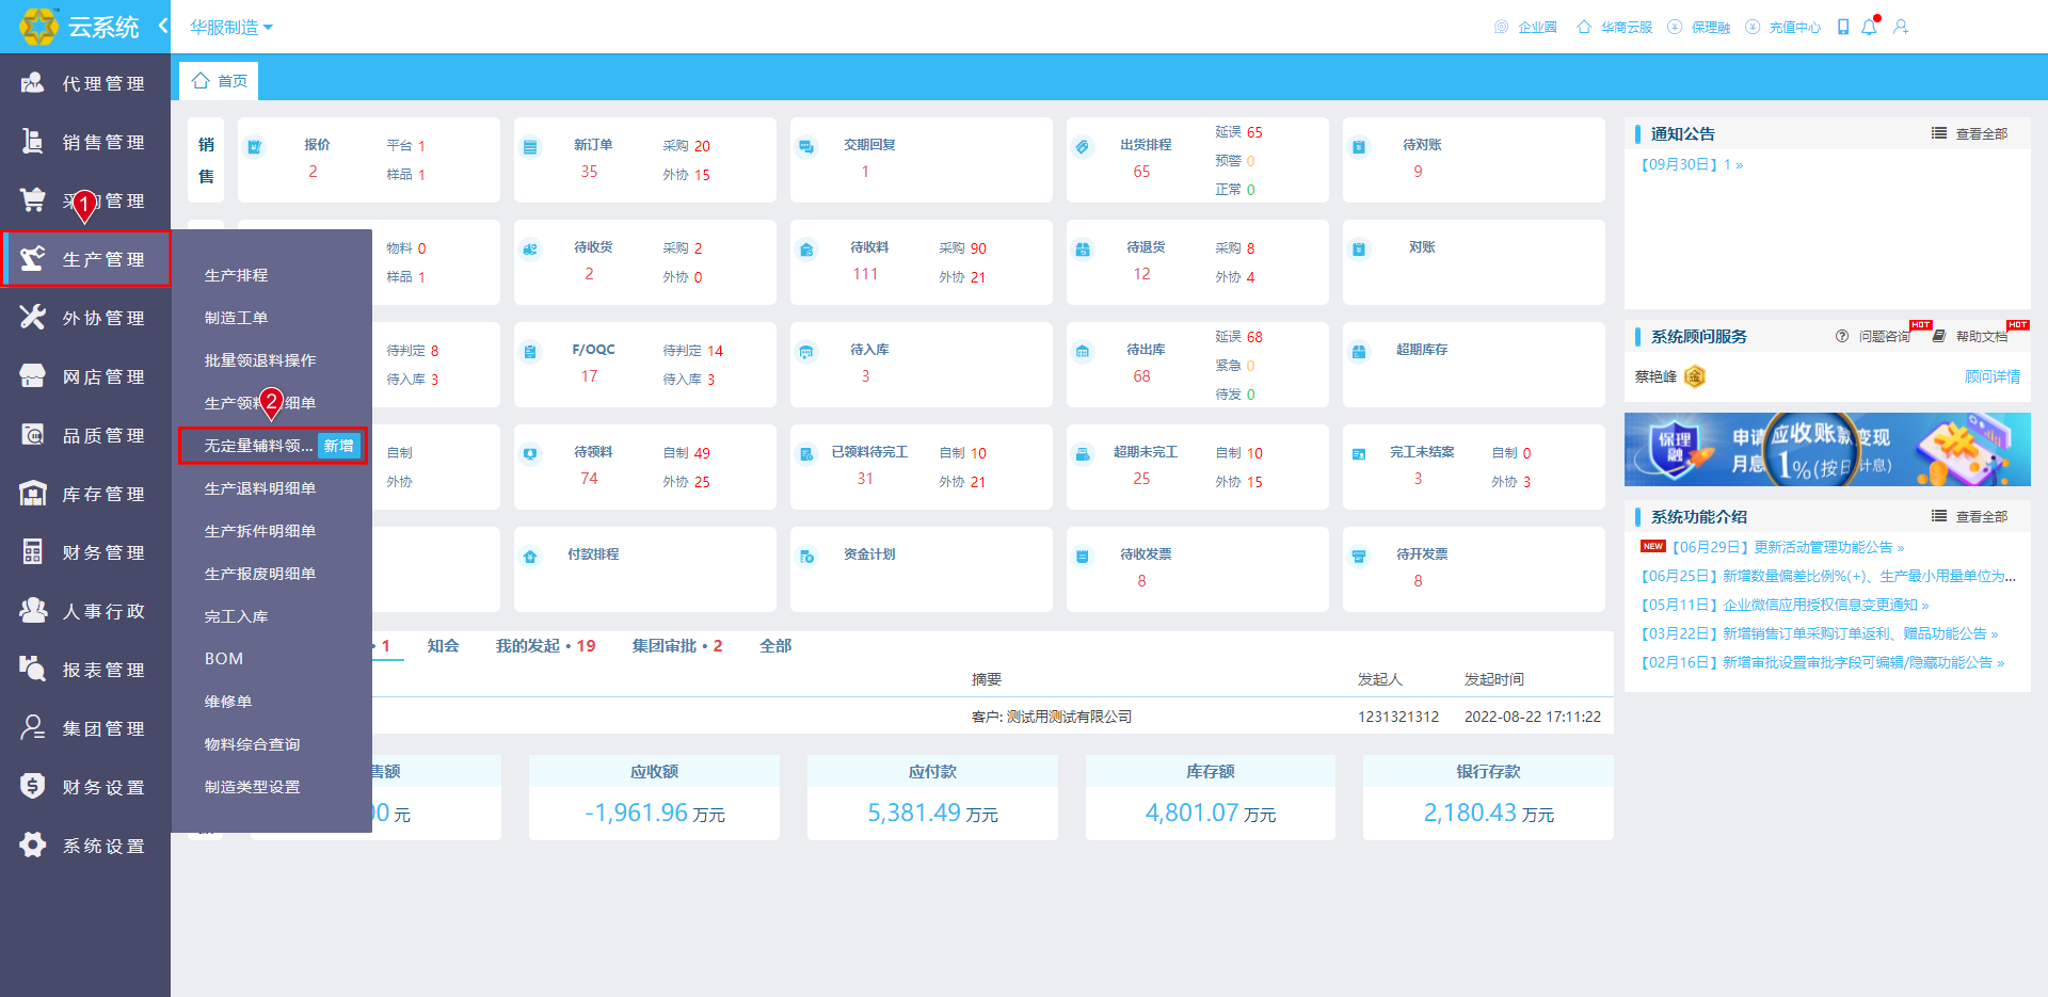
Task: Collapse the sidebar with the arrow
Action: click(162, 26)
